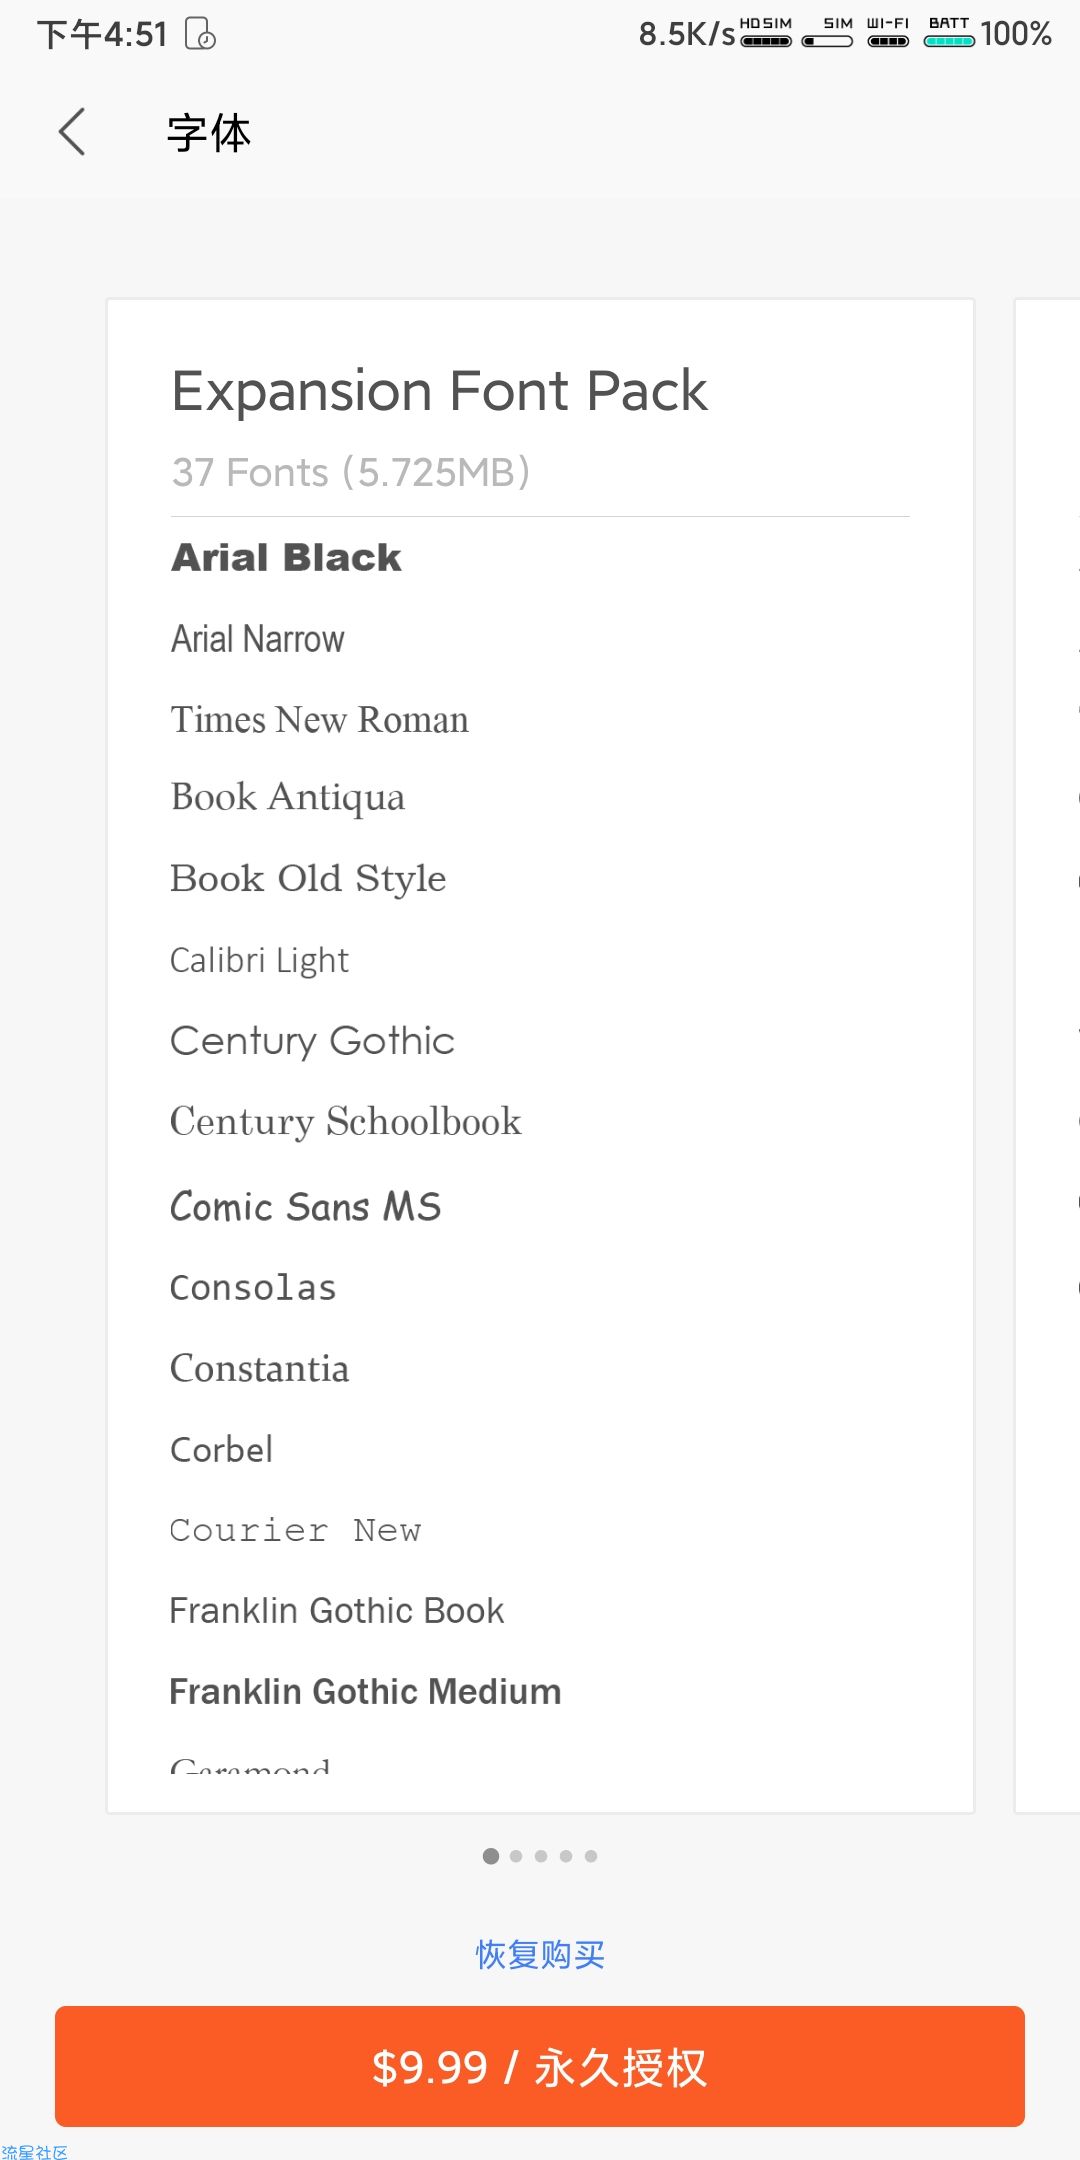1080x2160 pixels.
Task: Tap the Arial Black font entry
Action: [x=286, y=557]
